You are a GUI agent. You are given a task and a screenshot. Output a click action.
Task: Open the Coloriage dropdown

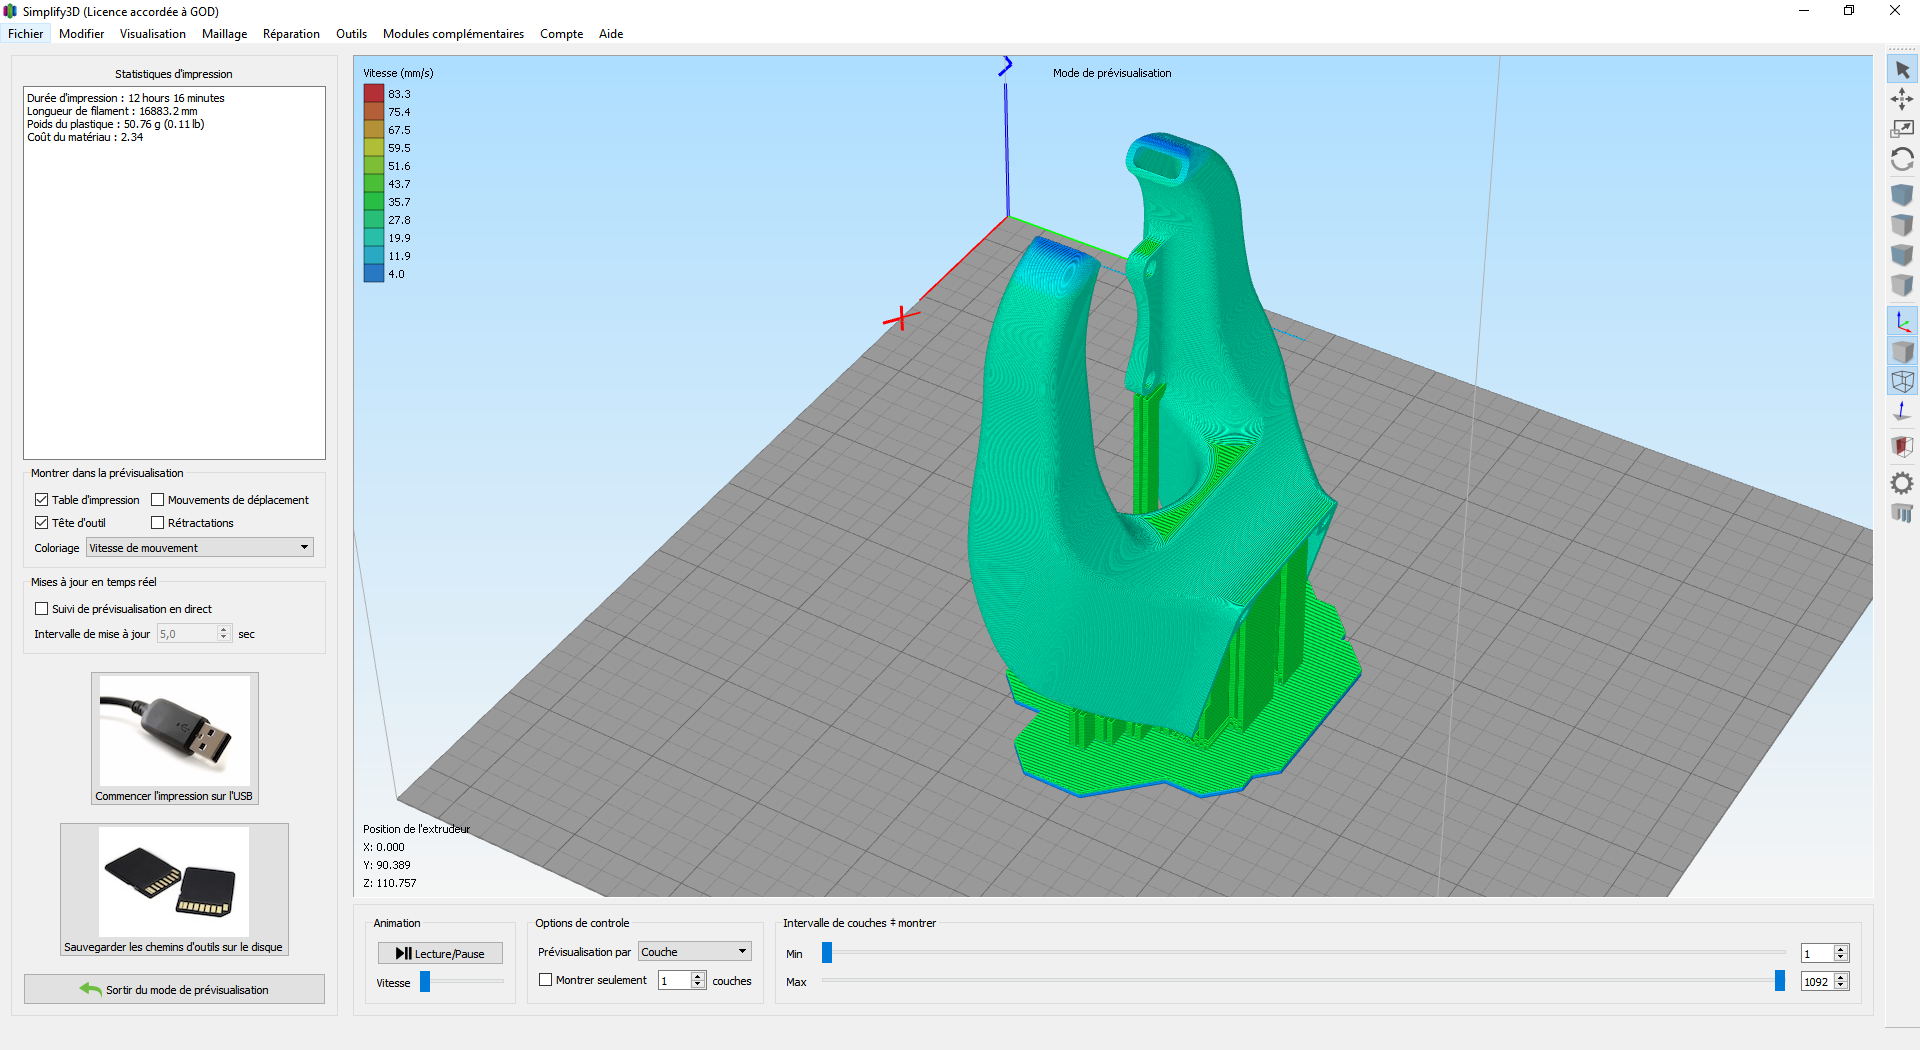(x=200, y=547)
